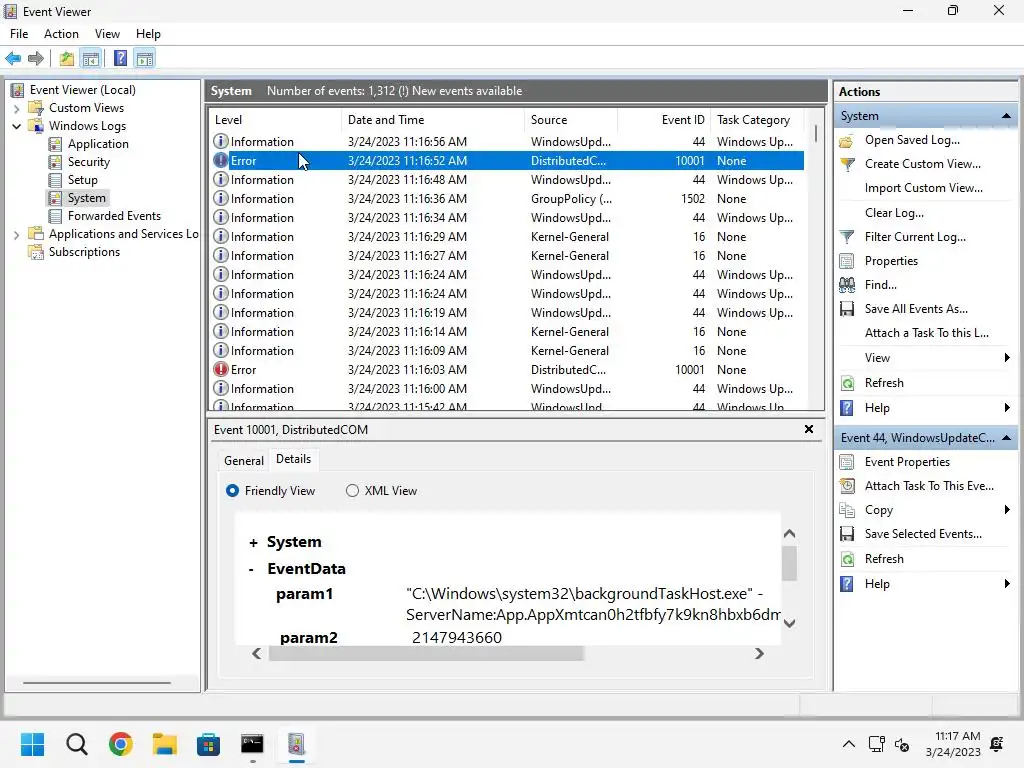Screen dimensions: 1024x768
Task: Click the Create Custom View funnel icon
Action: click(x=847, y=164)
